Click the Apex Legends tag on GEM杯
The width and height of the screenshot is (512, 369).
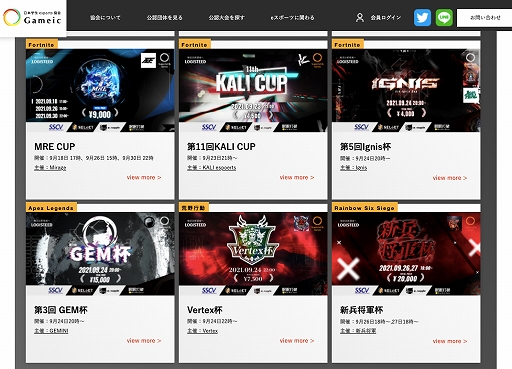[x=51, y=208]
